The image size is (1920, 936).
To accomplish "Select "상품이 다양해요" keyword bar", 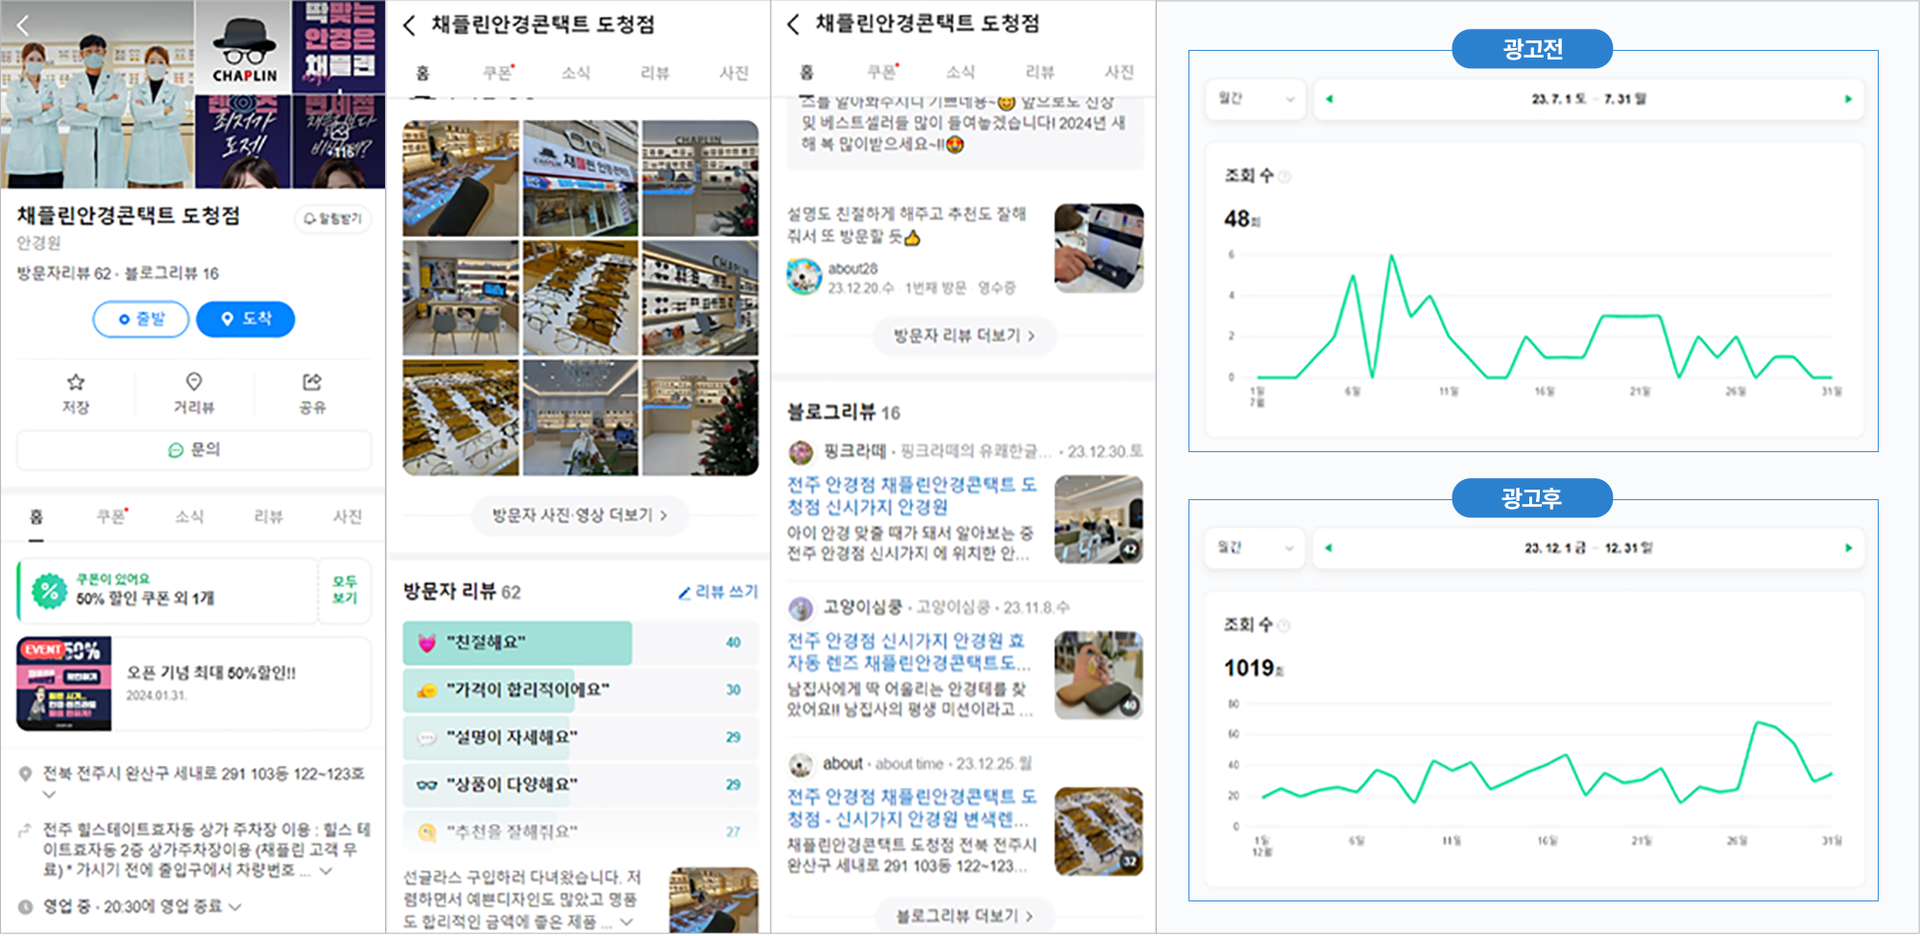I will tap(580, 785).
